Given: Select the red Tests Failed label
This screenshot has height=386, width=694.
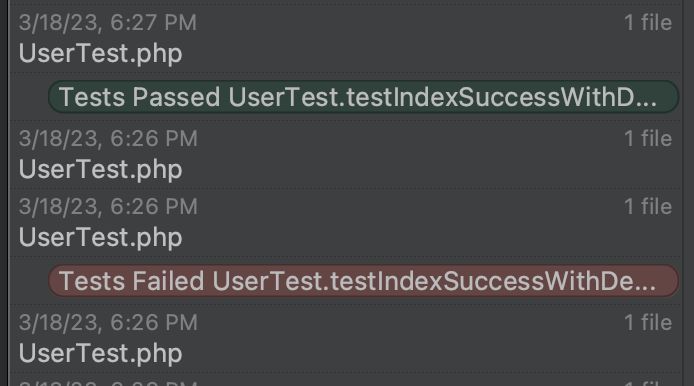Looking at the screenshot, I should click(363, 281).
